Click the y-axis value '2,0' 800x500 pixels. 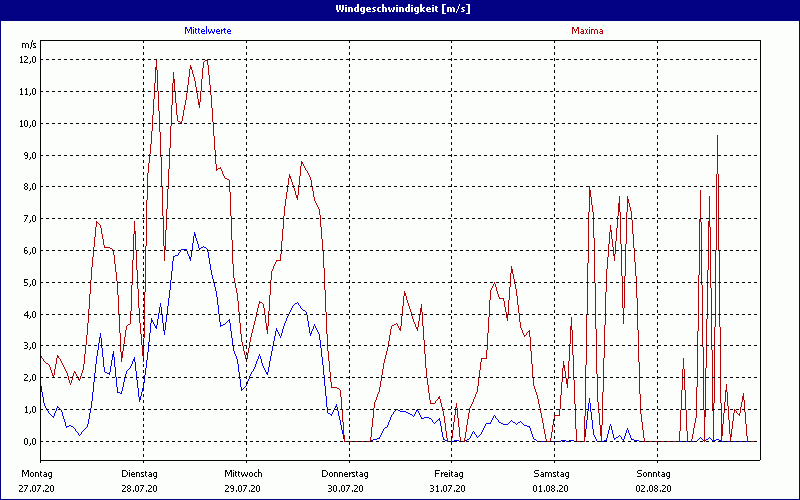coord(30,378)
